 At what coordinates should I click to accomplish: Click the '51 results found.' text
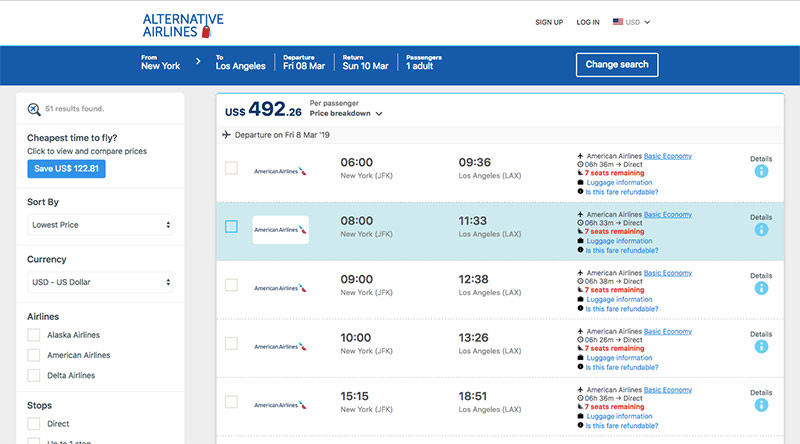(74, 109)
